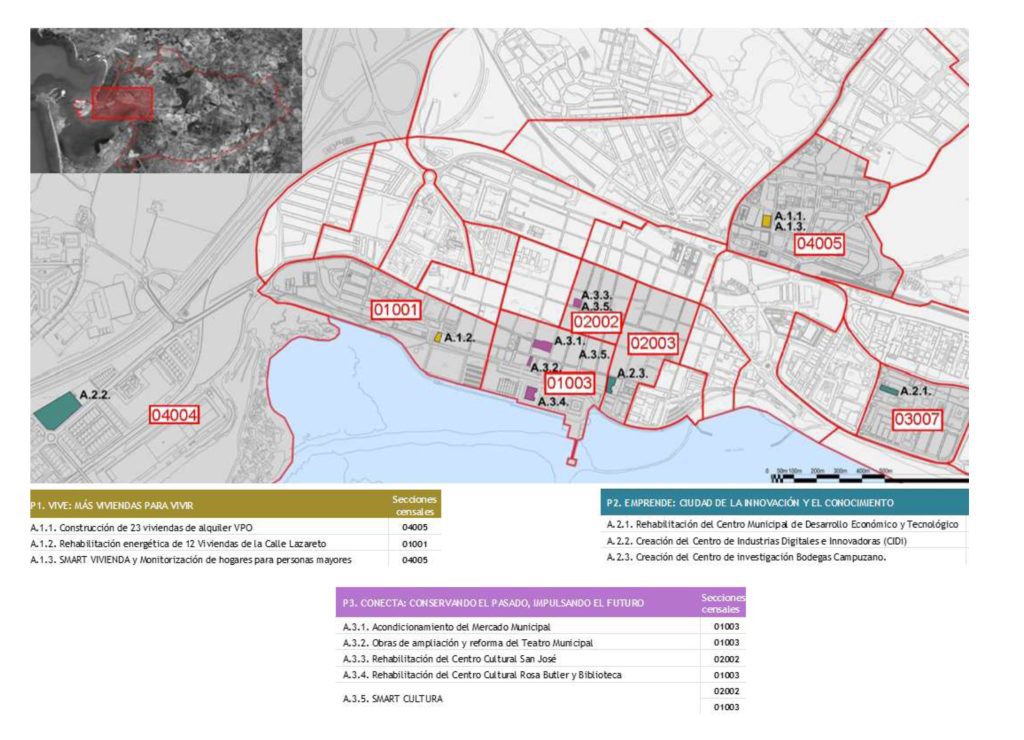Select the 03007 census section label

coord(917,419)
